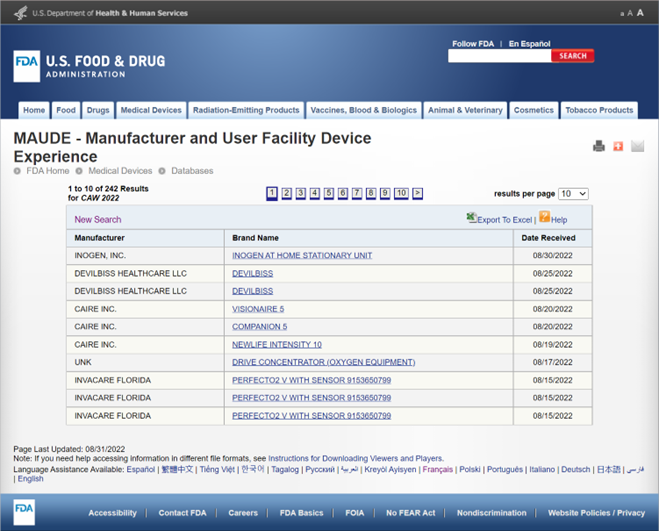Select Français language assistance link
659x531 pixels.
pyautogui.click(x=438, y=469)
